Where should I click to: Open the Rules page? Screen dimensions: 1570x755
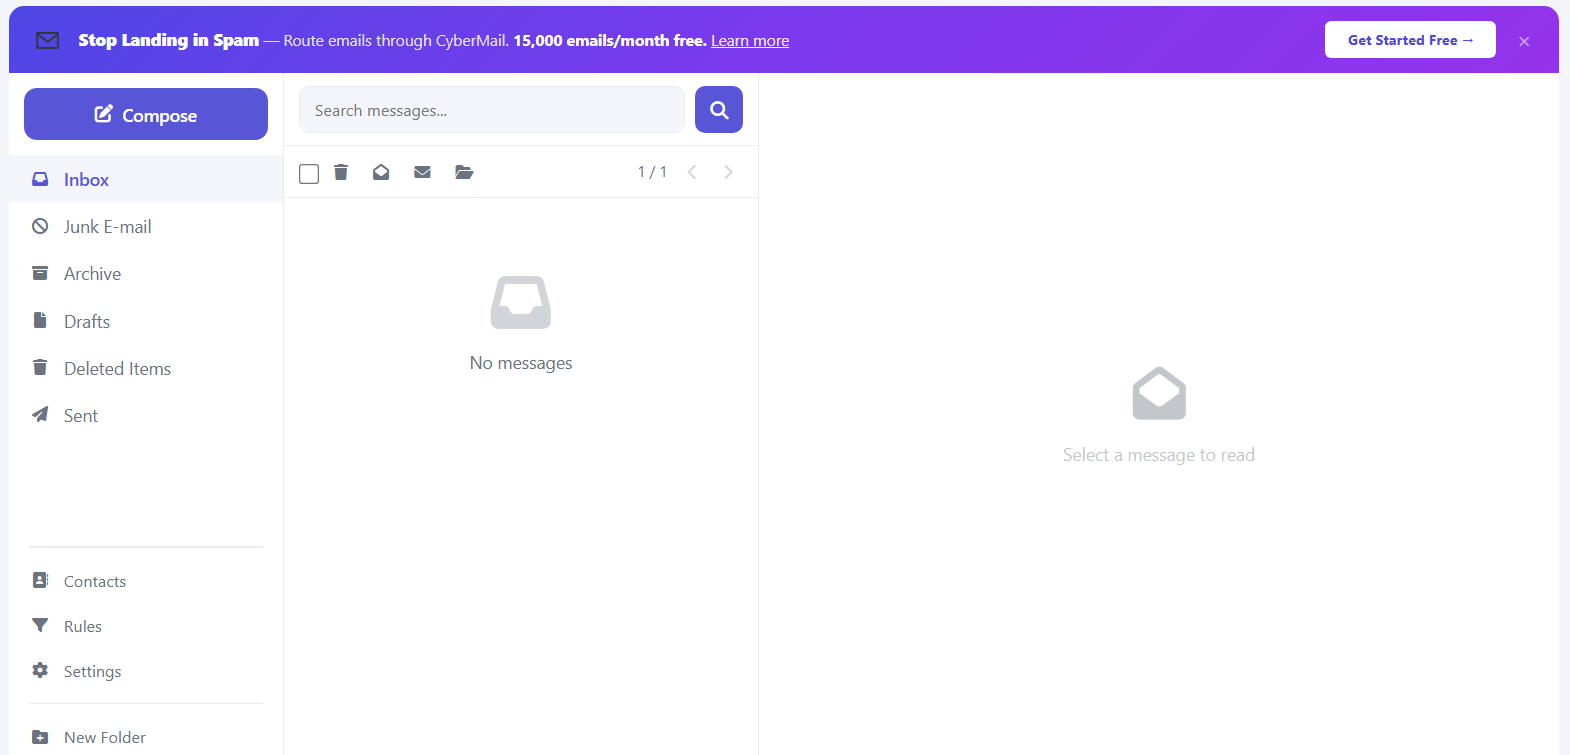coord(146,626)
